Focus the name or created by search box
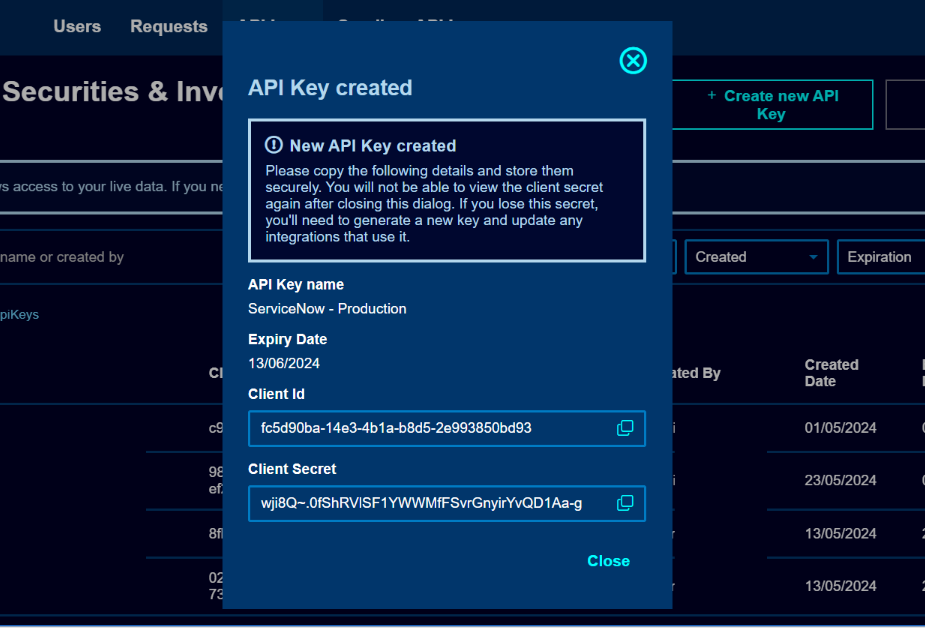Viewport: 925px width, 628px height. coord(100,257)
